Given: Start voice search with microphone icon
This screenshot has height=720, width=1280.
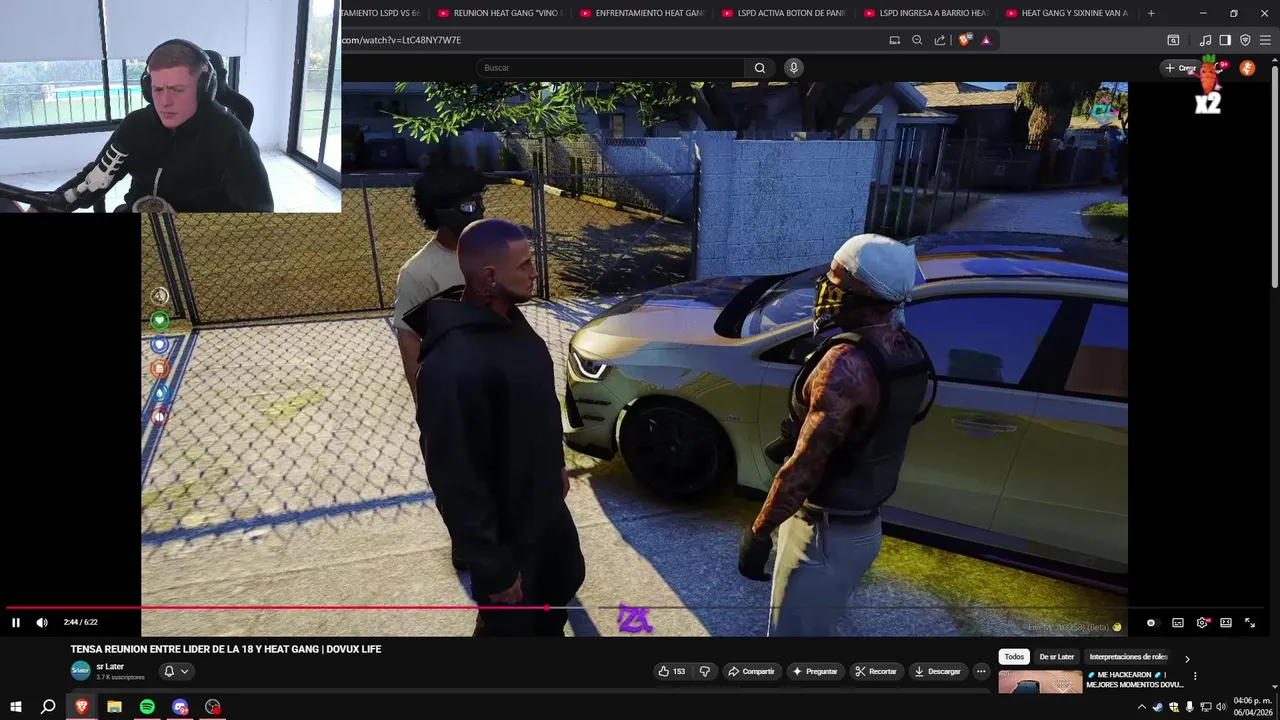Looking at the screenshot, I should [793, 68].
